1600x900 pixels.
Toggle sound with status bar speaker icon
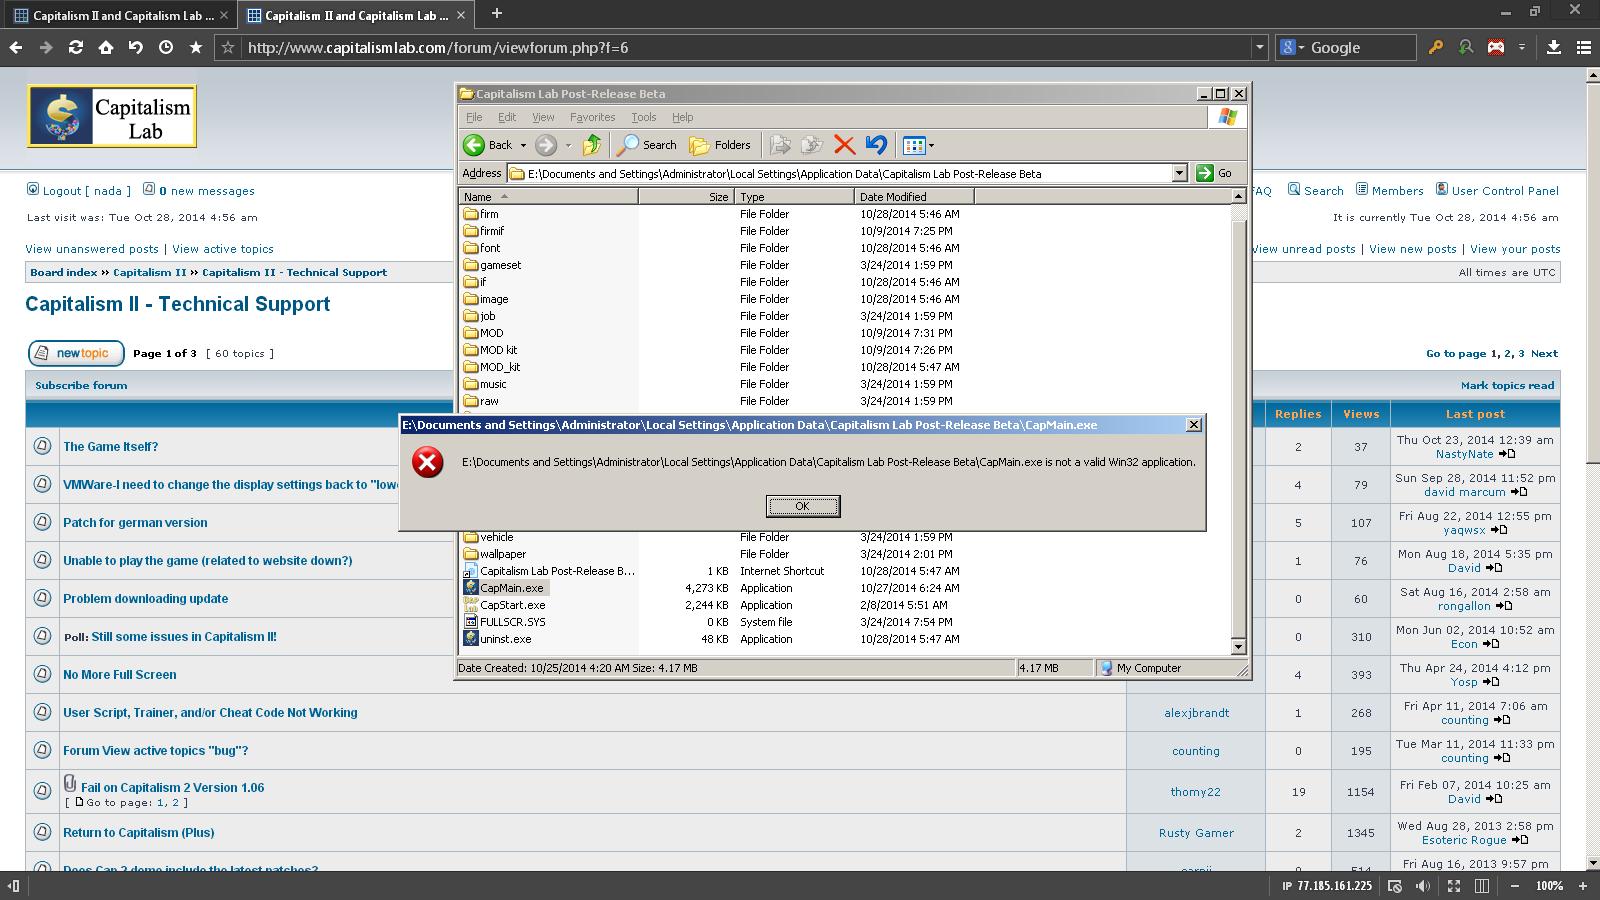(x=1424, y=886)
